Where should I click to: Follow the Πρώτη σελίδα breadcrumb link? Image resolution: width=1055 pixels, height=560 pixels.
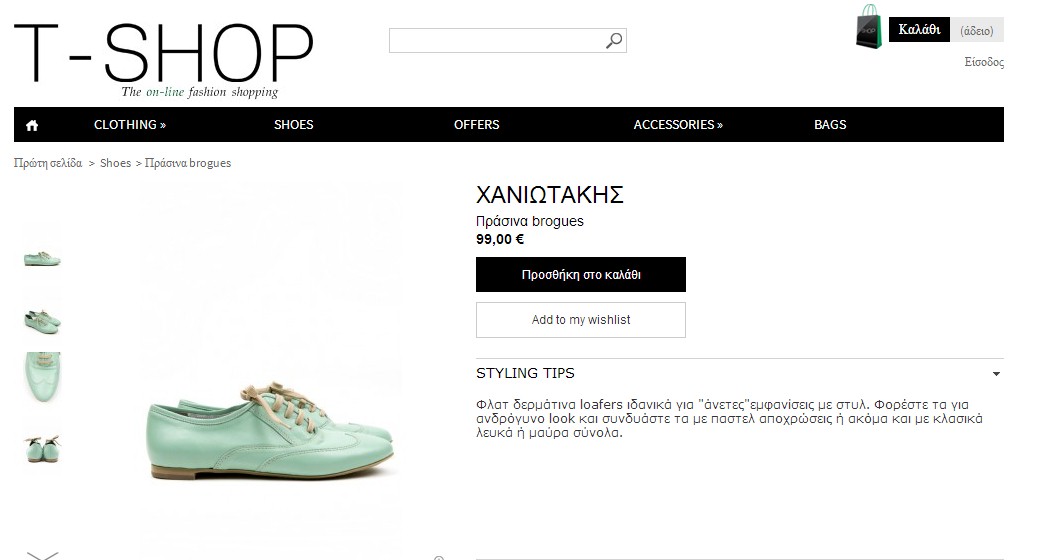point(48,163)
